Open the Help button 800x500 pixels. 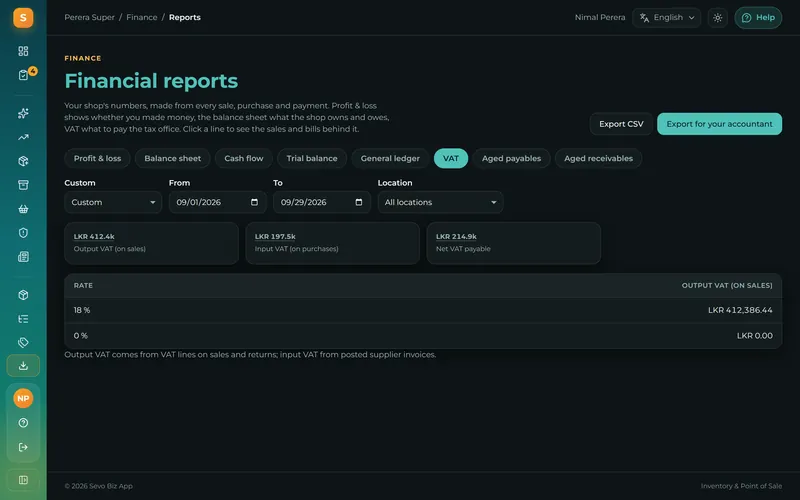coord(758,18)
